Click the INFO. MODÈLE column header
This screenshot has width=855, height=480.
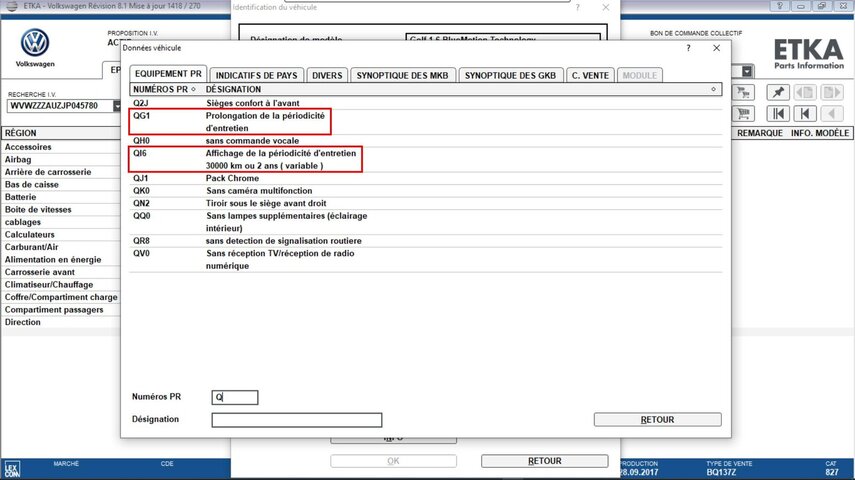pyautogui.click(x=820, y=133)
